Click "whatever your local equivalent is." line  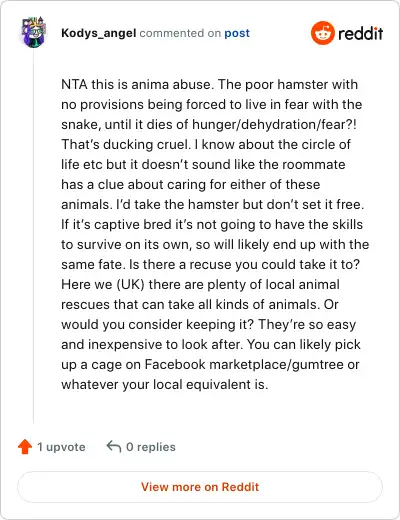[x=165, y=385]
